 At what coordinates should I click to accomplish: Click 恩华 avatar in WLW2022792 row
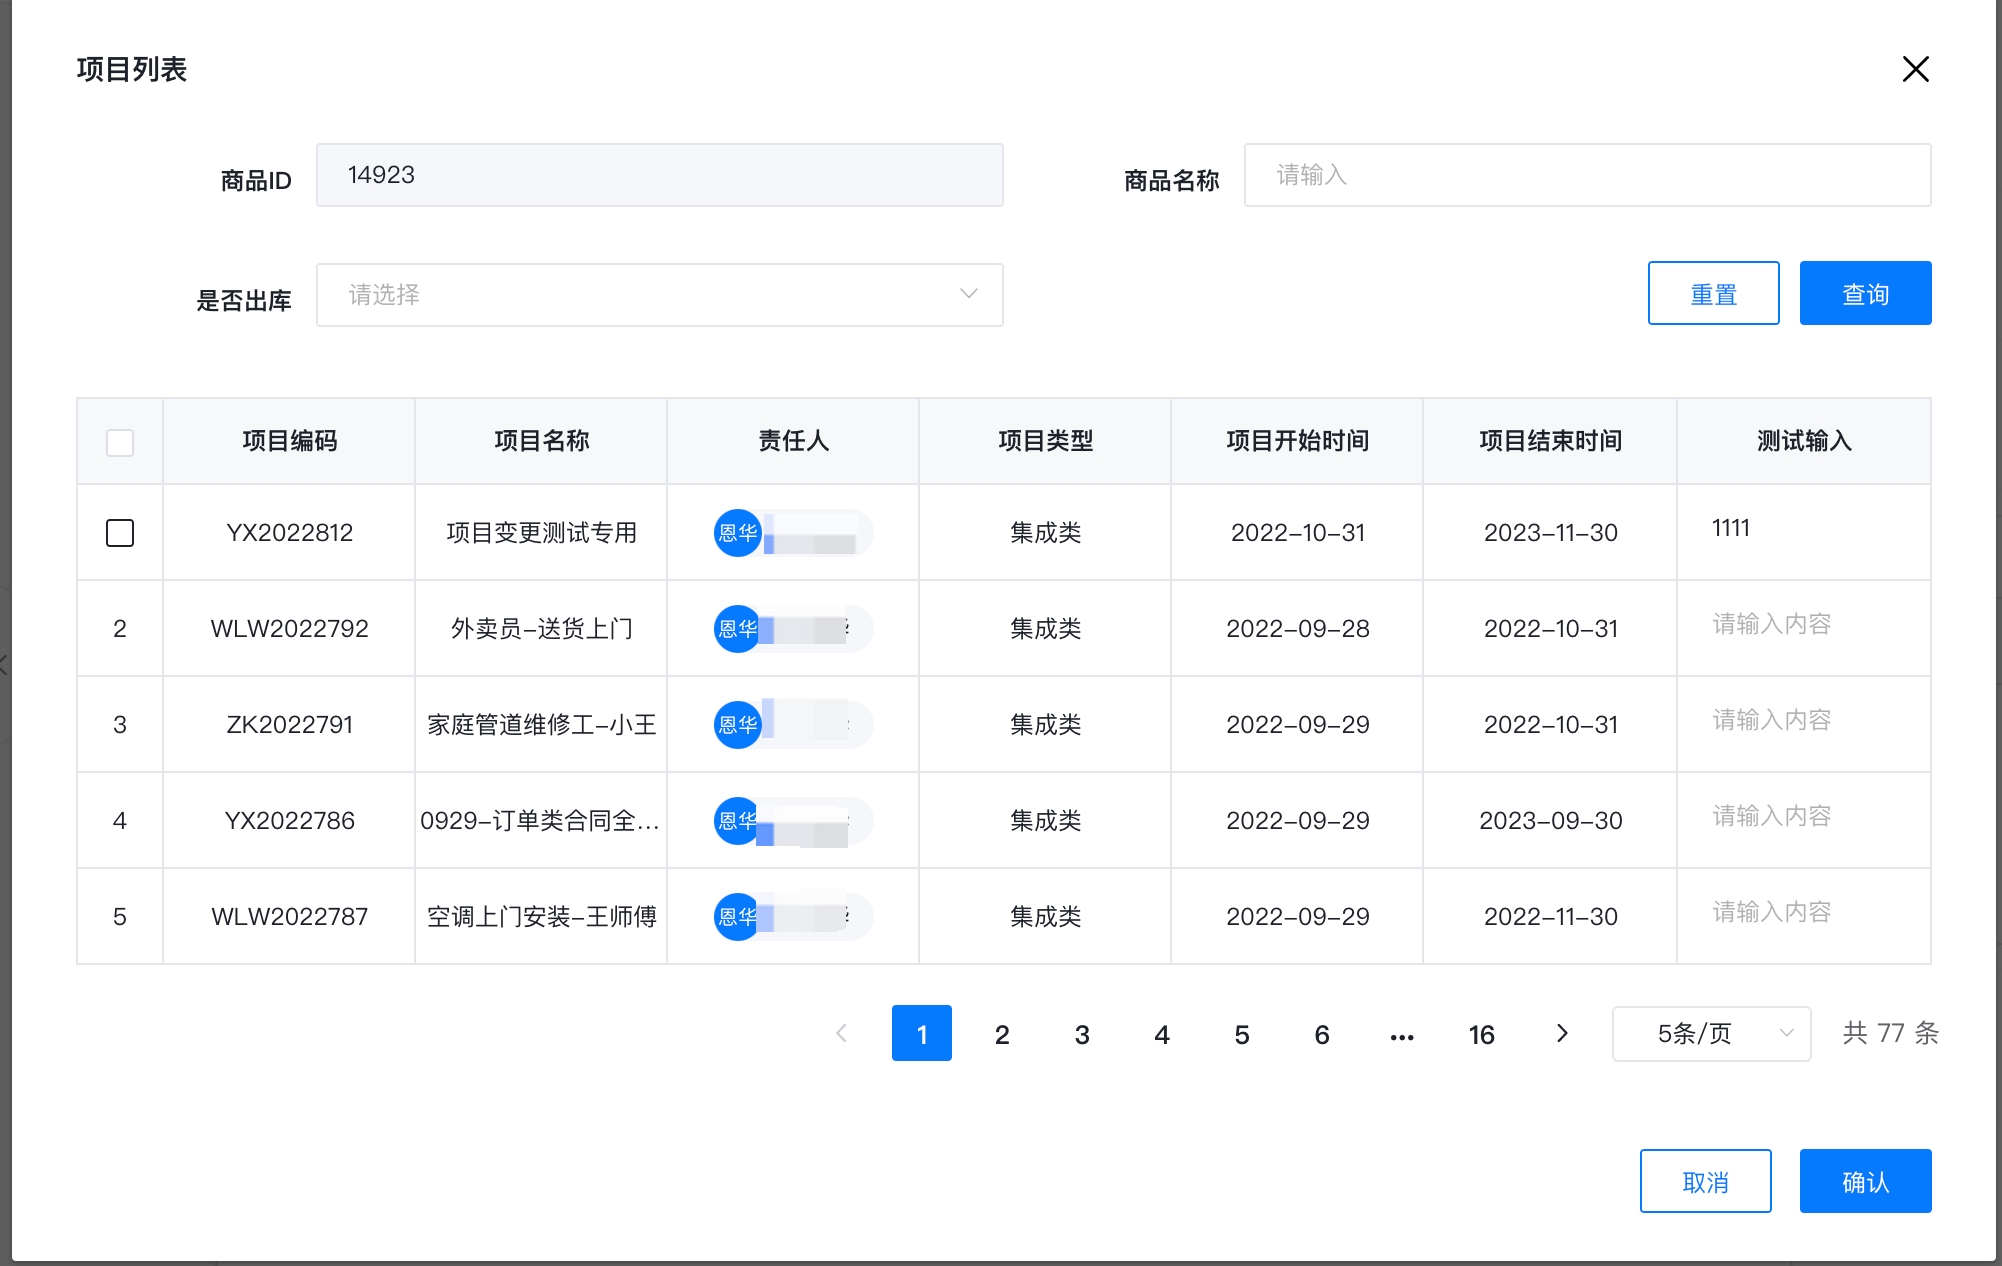[738, 629]
